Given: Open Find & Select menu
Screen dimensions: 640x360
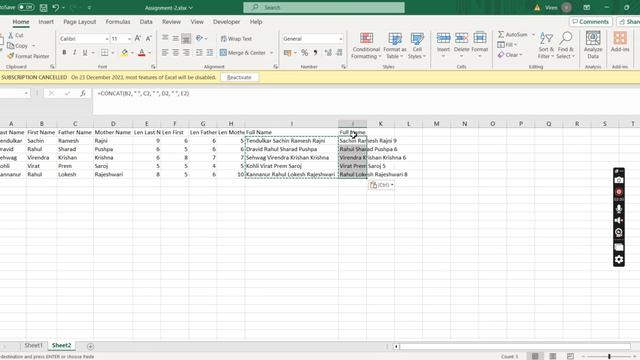Looking at the screenshot, I should [565, 45].
